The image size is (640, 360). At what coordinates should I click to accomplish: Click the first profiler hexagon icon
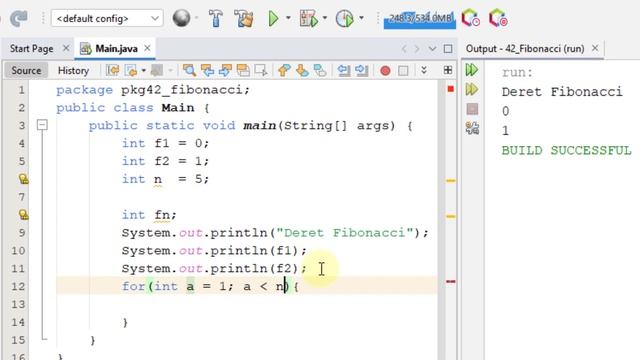point(470,18)
